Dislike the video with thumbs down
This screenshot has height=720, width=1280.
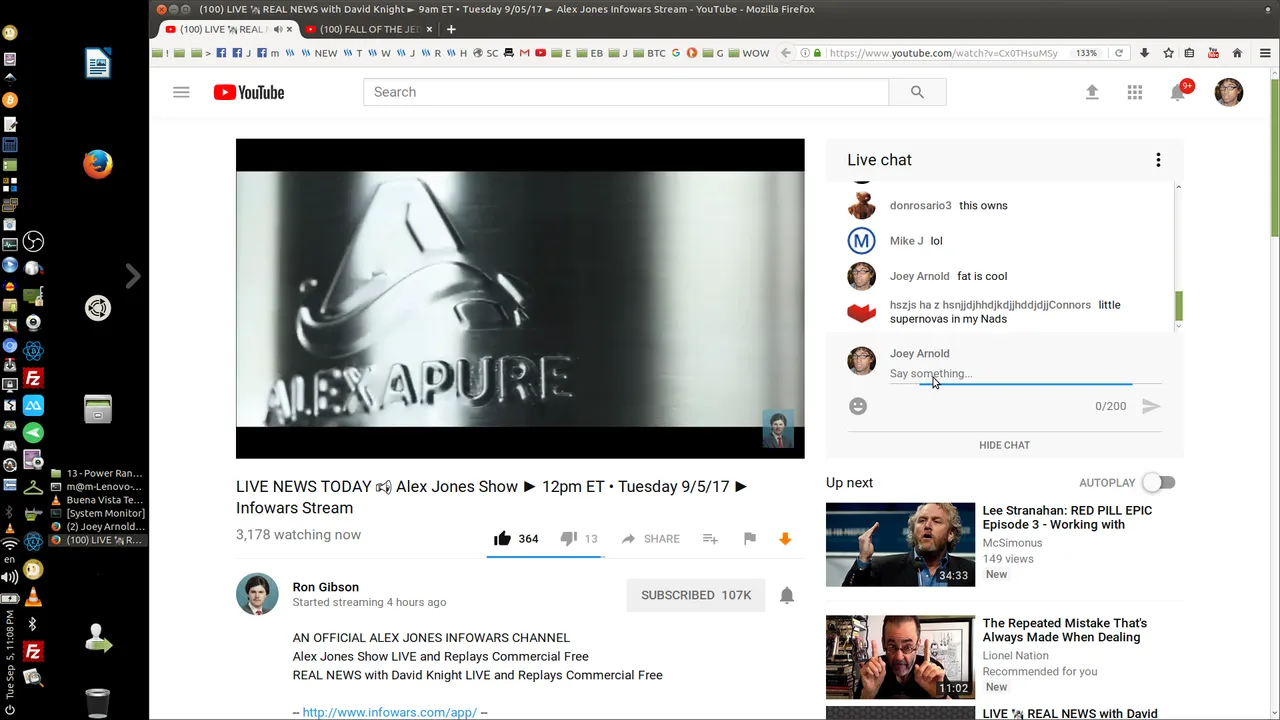[x=568, y=538]
